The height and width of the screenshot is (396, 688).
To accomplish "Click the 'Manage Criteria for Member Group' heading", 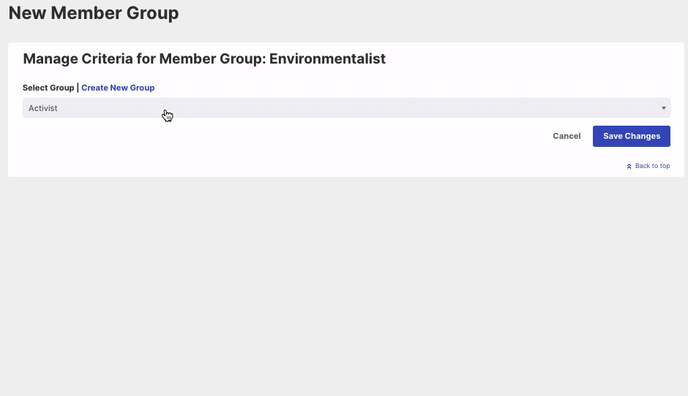I will click(x=144, y=59).
